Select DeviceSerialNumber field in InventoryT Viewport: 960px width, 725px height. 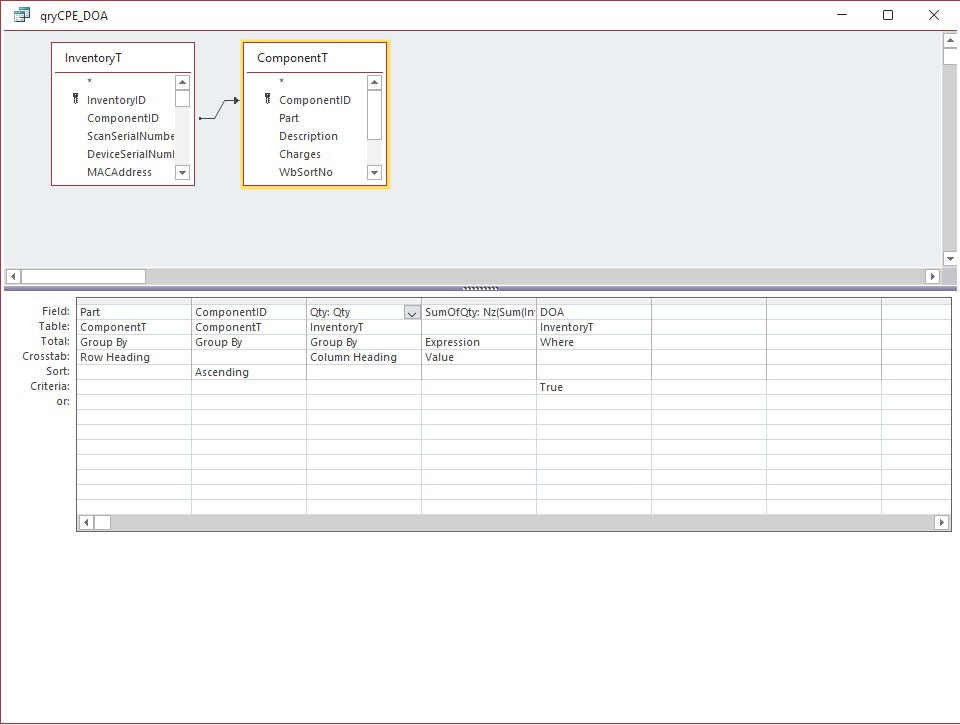pyautogui.click(x=130, y=154)
